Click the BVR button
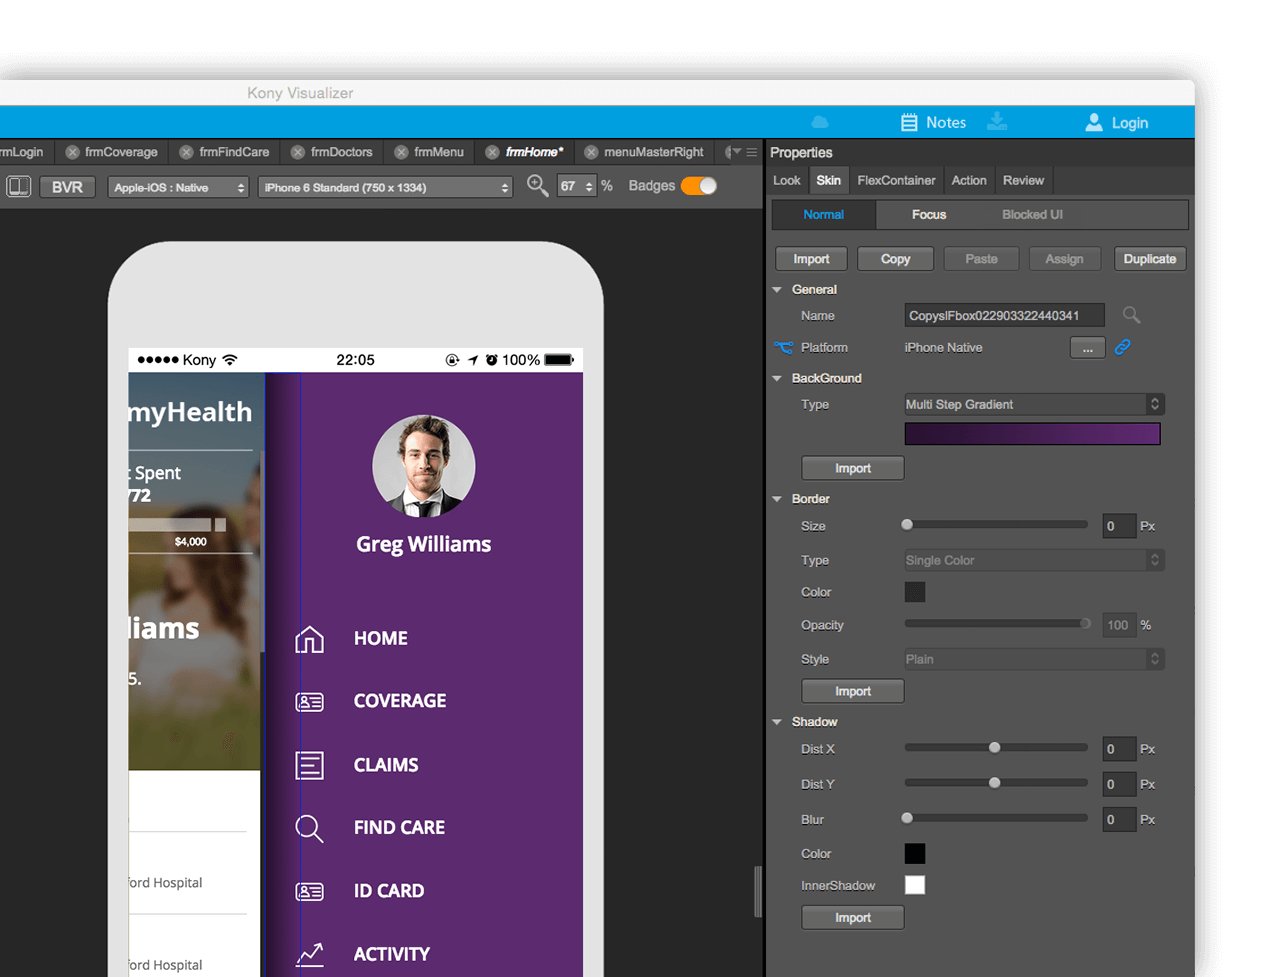1276x977 pixels. point(67,187)
